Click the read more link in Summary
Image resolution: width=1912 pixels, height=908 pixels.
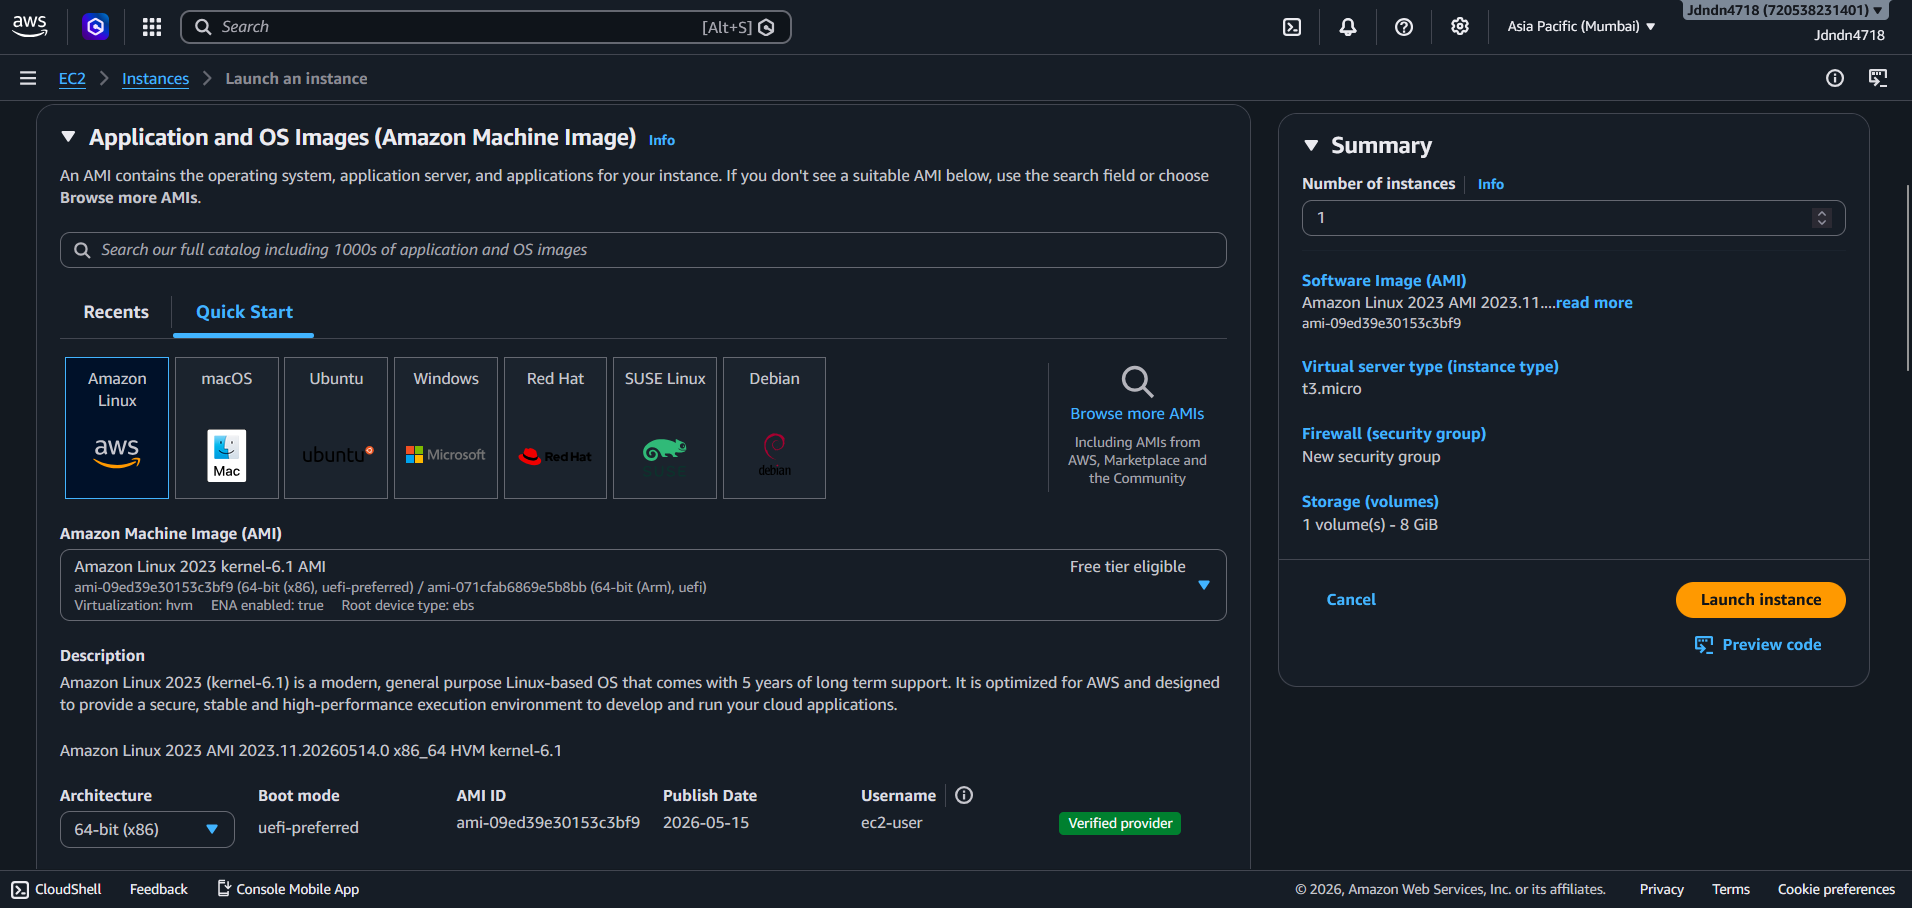point(1594,303)
